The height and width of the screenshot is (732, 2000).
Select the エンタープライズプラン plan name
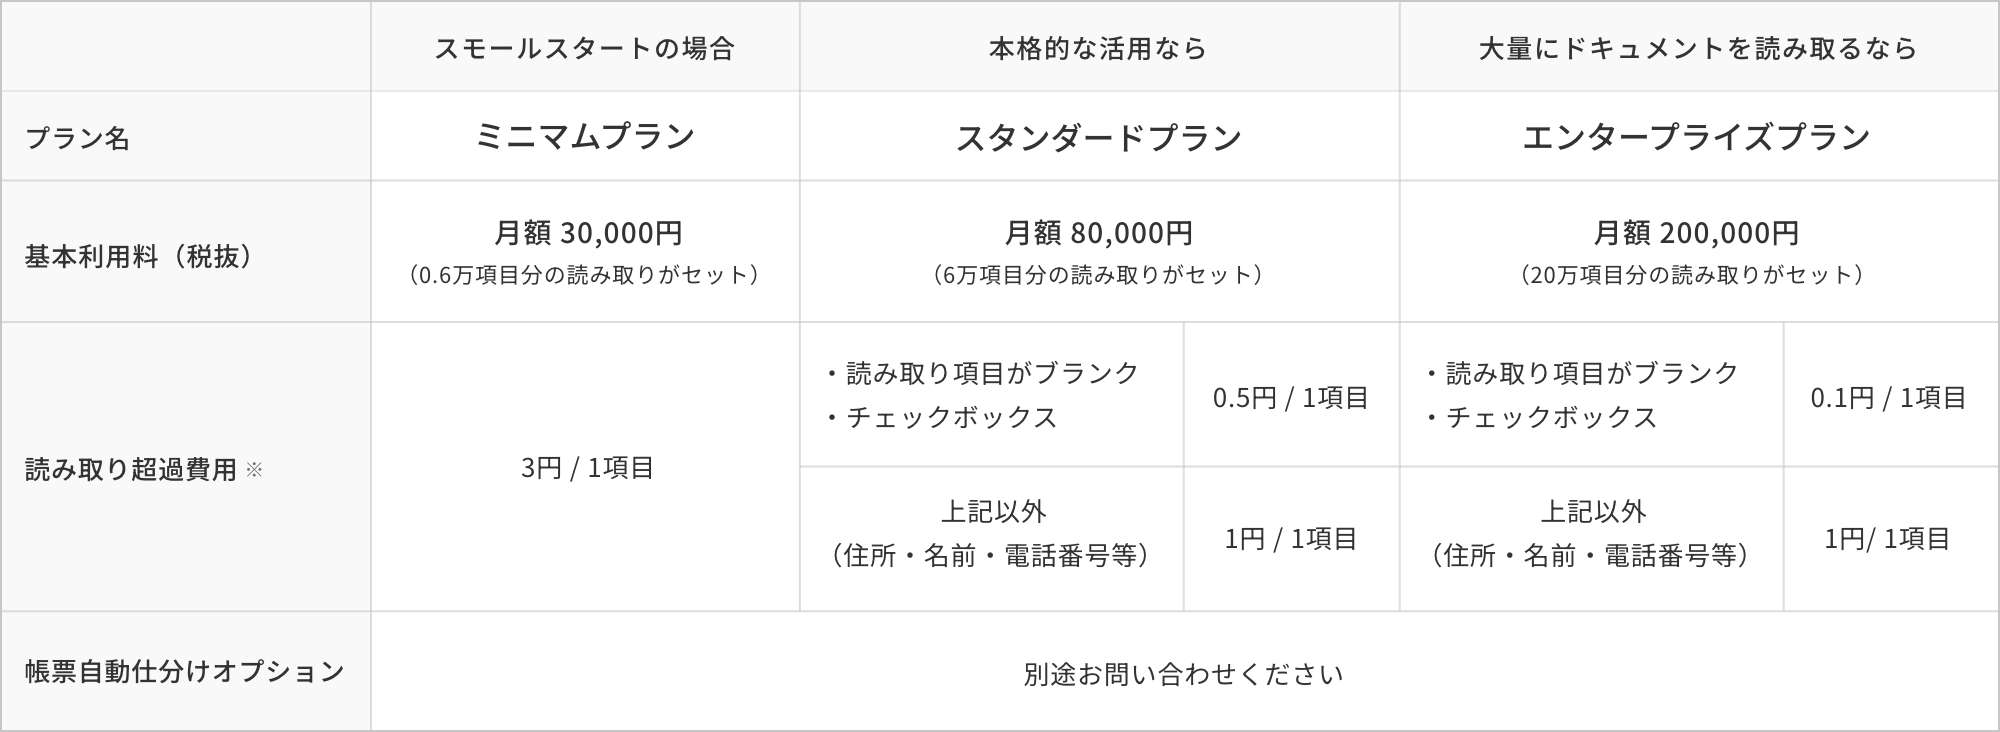coord(1696,137)
